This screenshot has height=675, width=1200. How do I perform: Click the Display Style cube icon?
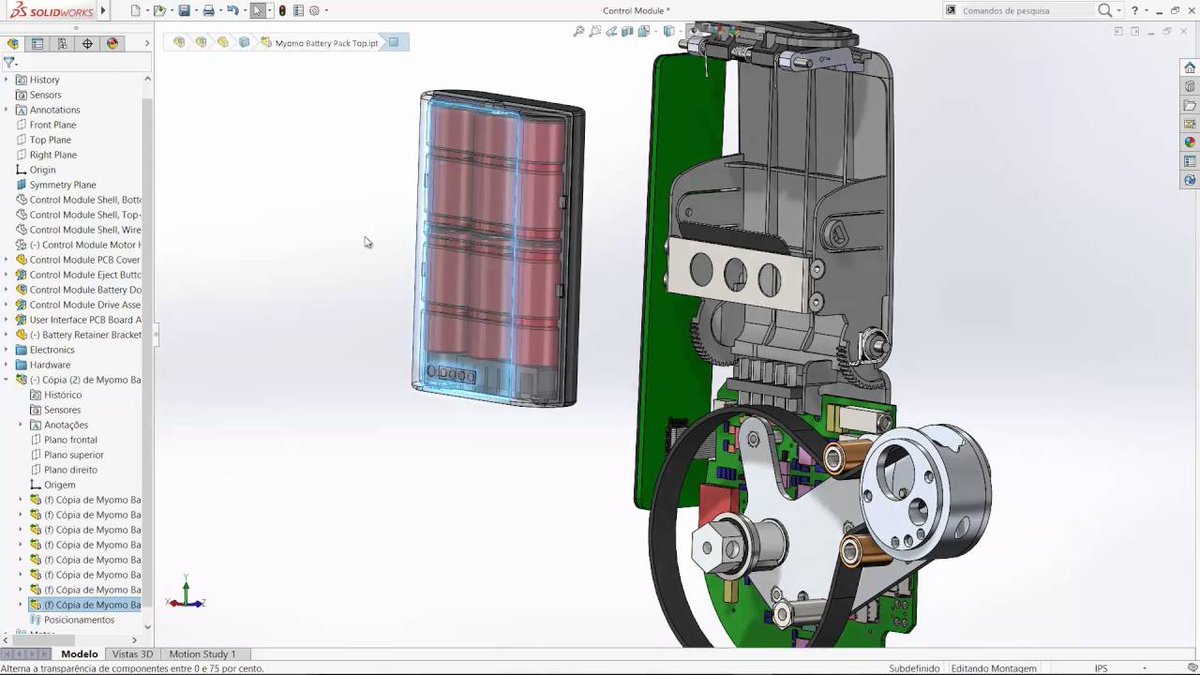point(669,32)
